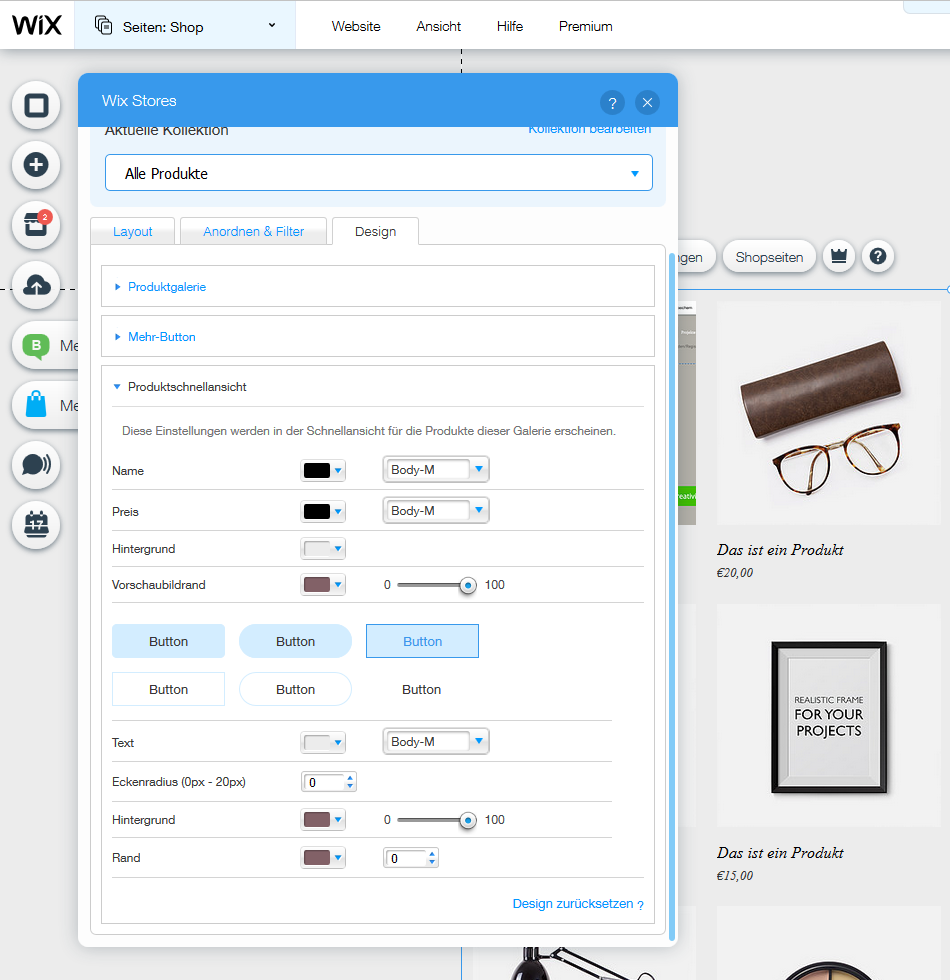Click the Add elements plus icon
The height and width of the screenshot is (980, 950).
coord(36,165)
